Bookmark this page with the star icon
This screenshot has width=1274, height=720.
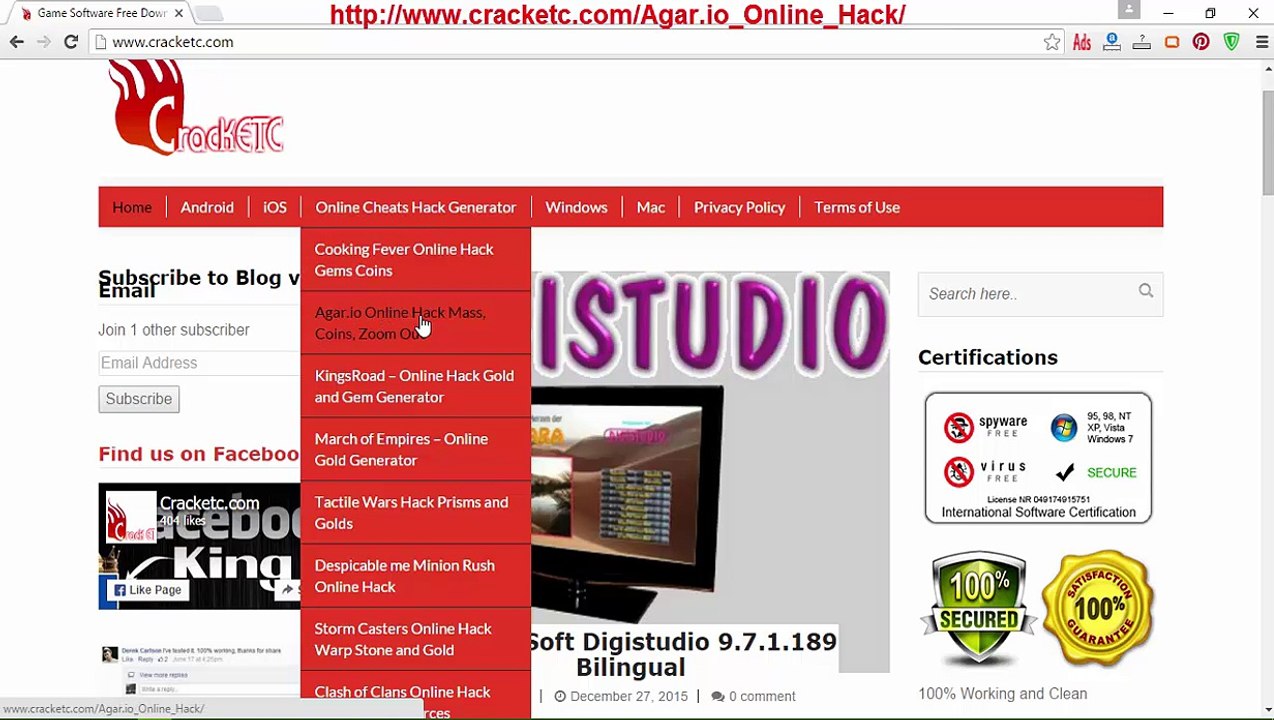(x=1052, y=42)
